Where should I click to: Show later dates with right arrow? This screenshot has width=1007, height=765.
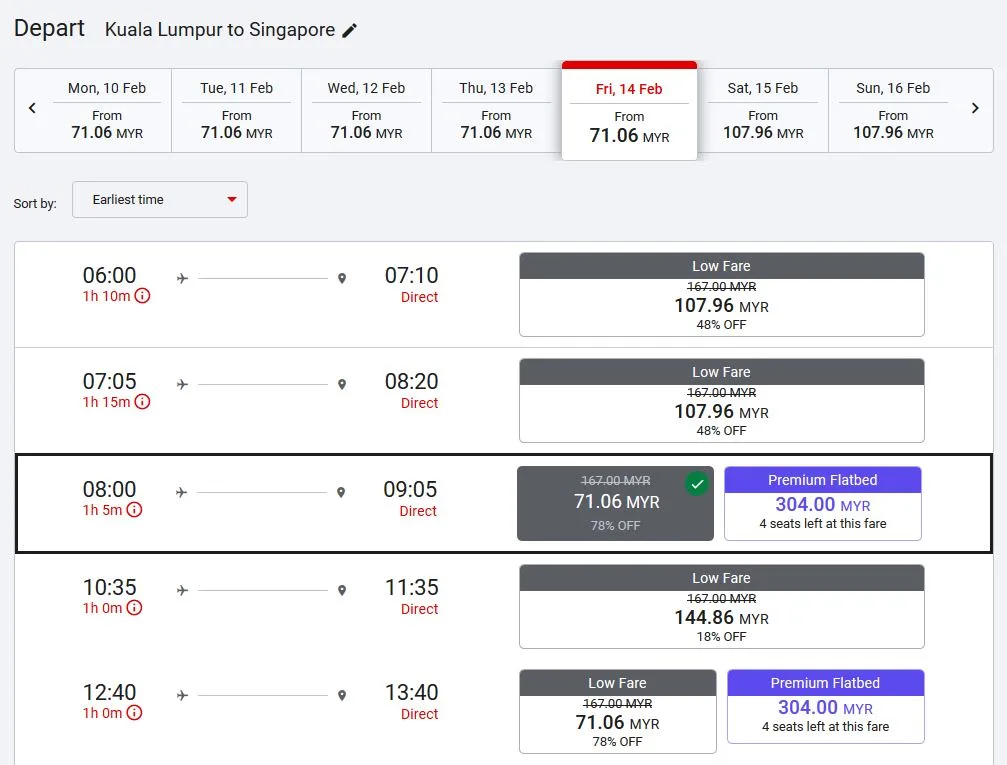click(975, 108)
